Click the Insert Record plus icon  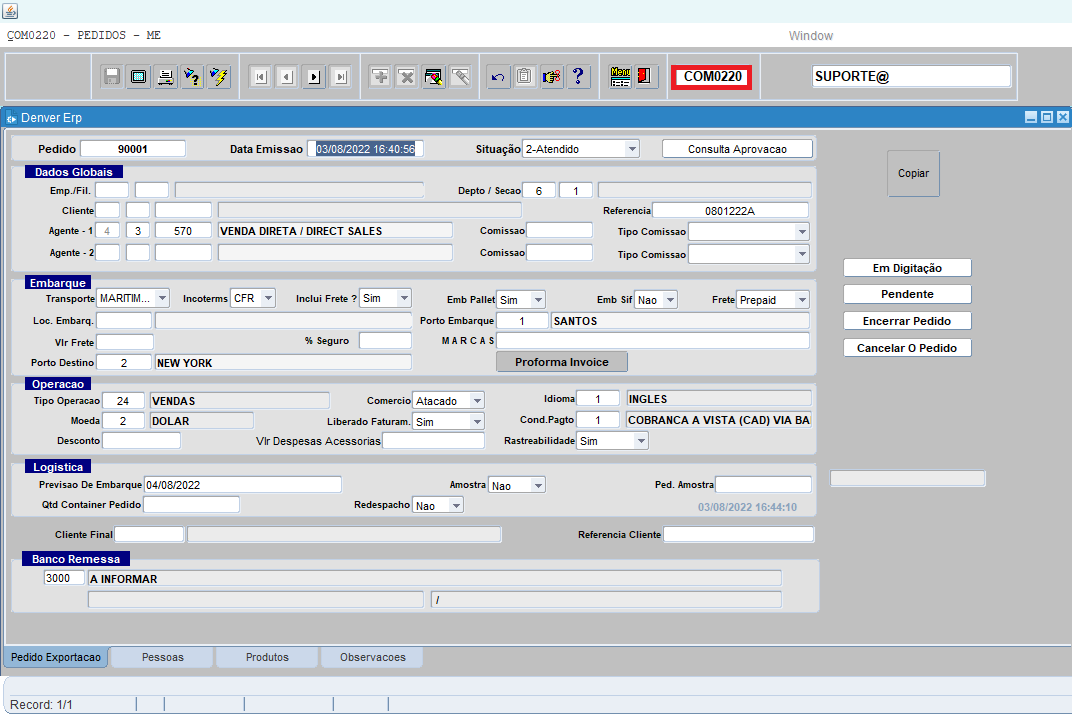[x=380, y=76]
